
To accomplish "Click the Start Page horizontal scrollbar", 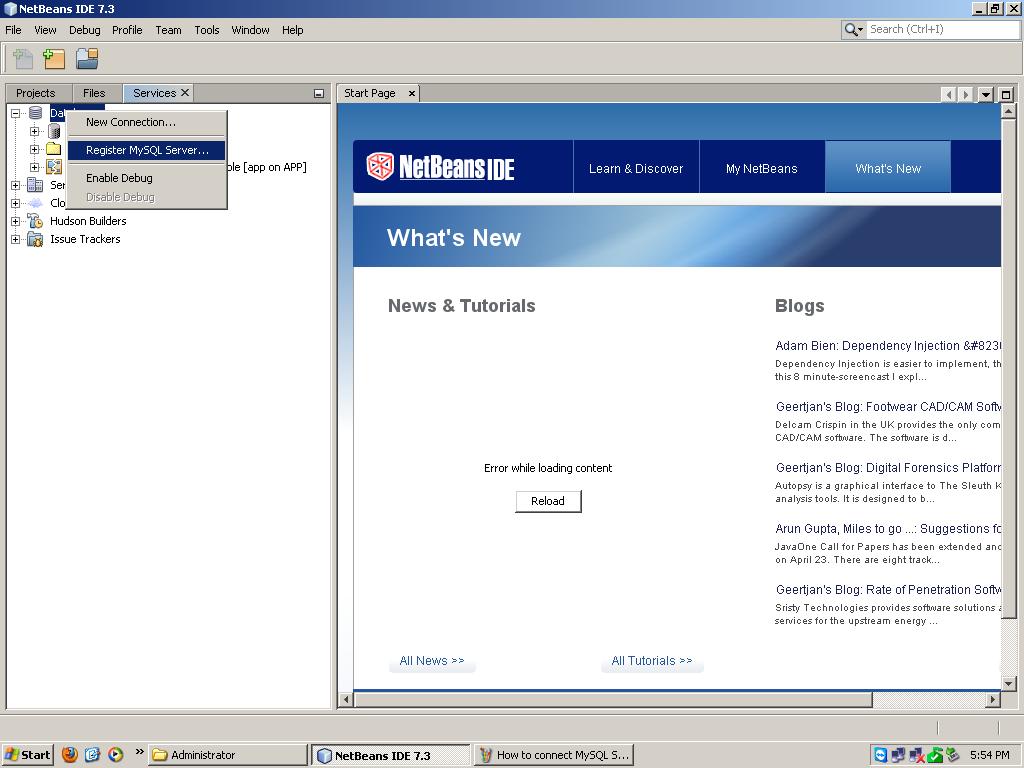I will (x=613, y=699).
